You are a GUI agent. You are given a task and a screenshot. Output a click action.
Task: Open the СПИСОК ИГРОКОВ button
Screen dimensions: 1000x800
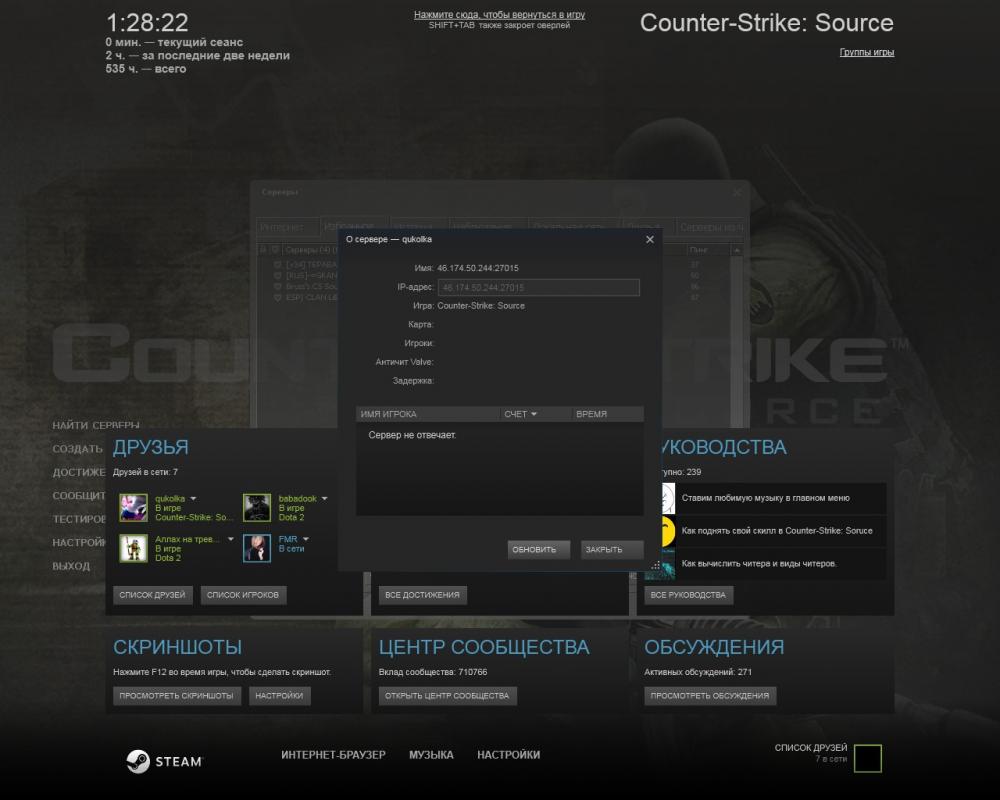click(243, 595)
